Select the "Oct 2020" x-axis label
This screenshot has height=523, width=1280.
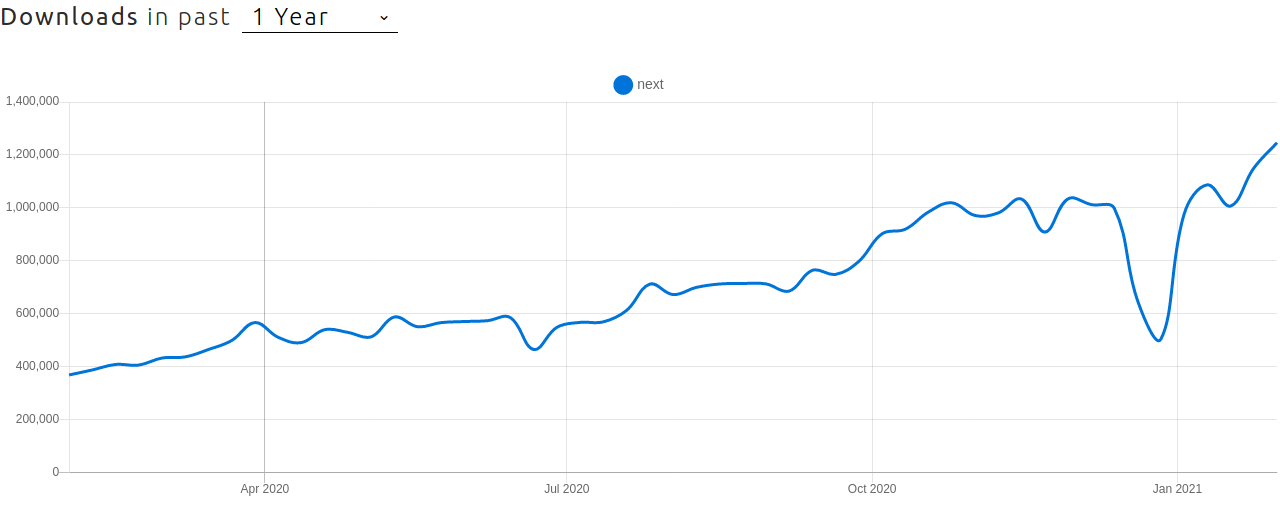click(x=872, y=489)
